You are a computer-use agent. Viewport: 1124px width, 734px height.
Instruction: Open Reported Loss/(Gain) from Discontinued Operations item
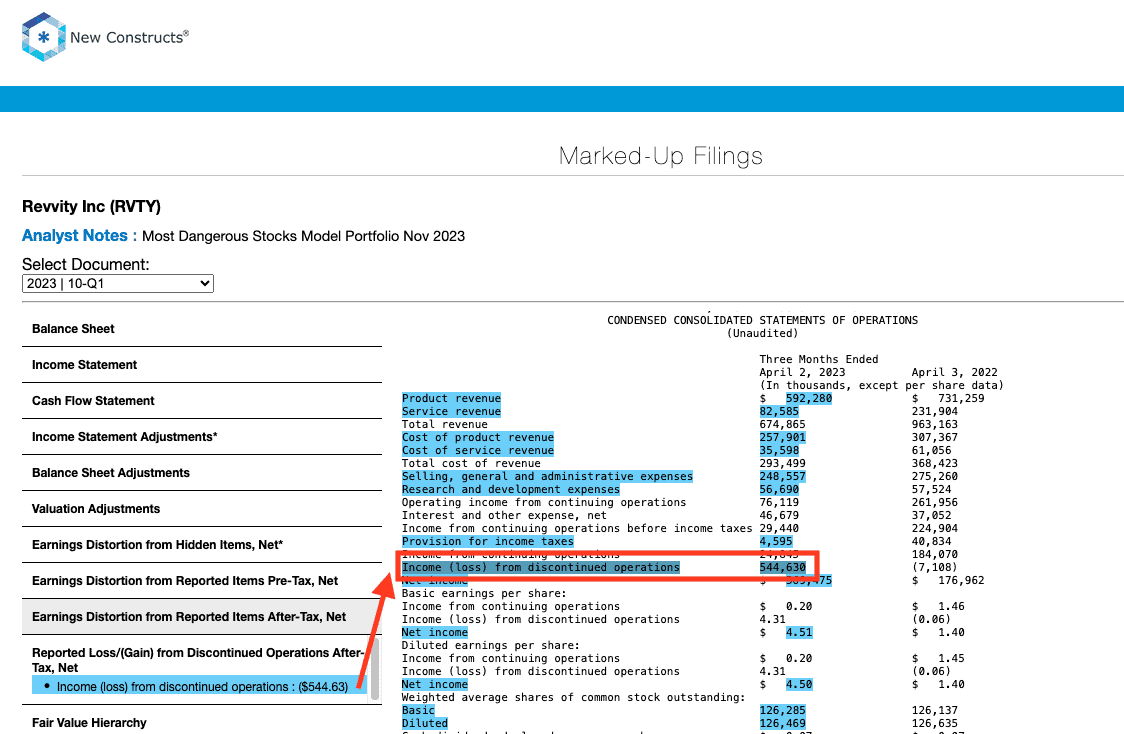(x=197, y=659)
